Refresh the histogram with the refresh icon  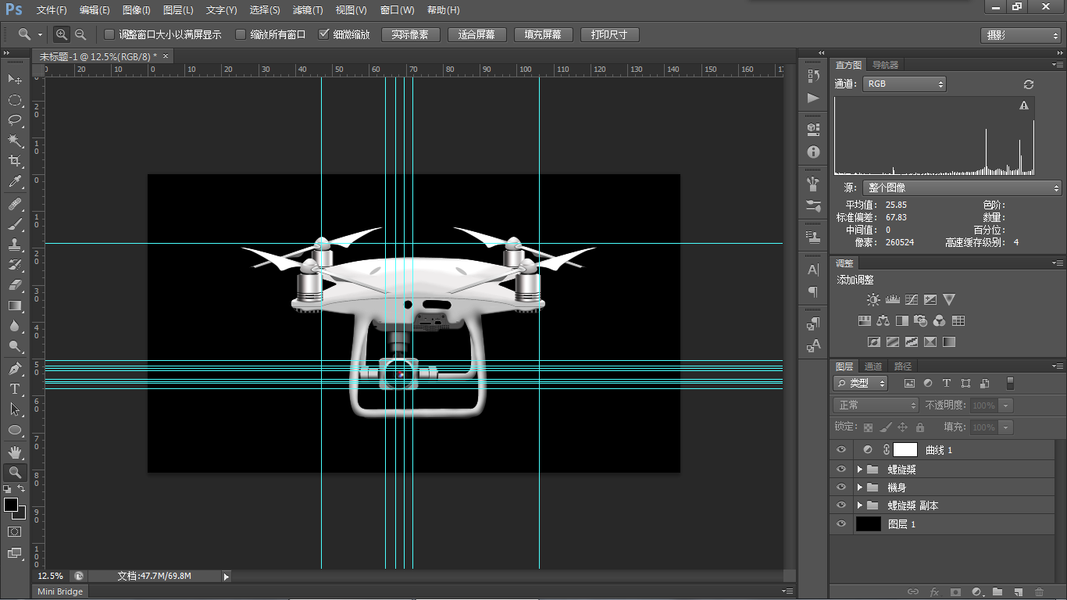point(1028,84)
